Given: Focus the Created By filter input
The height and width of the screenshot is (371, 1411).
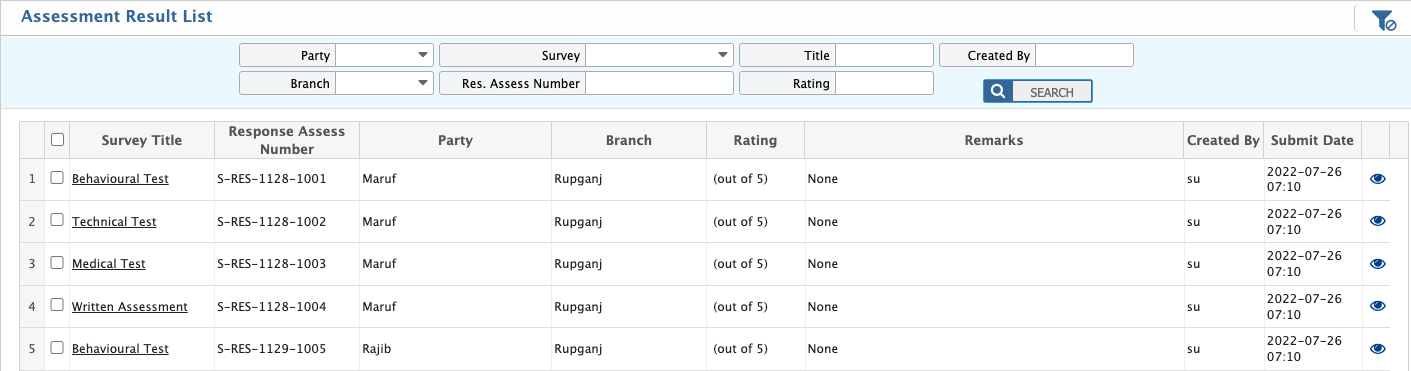Looking at the screenshot, I should (x=1084, y=55).
